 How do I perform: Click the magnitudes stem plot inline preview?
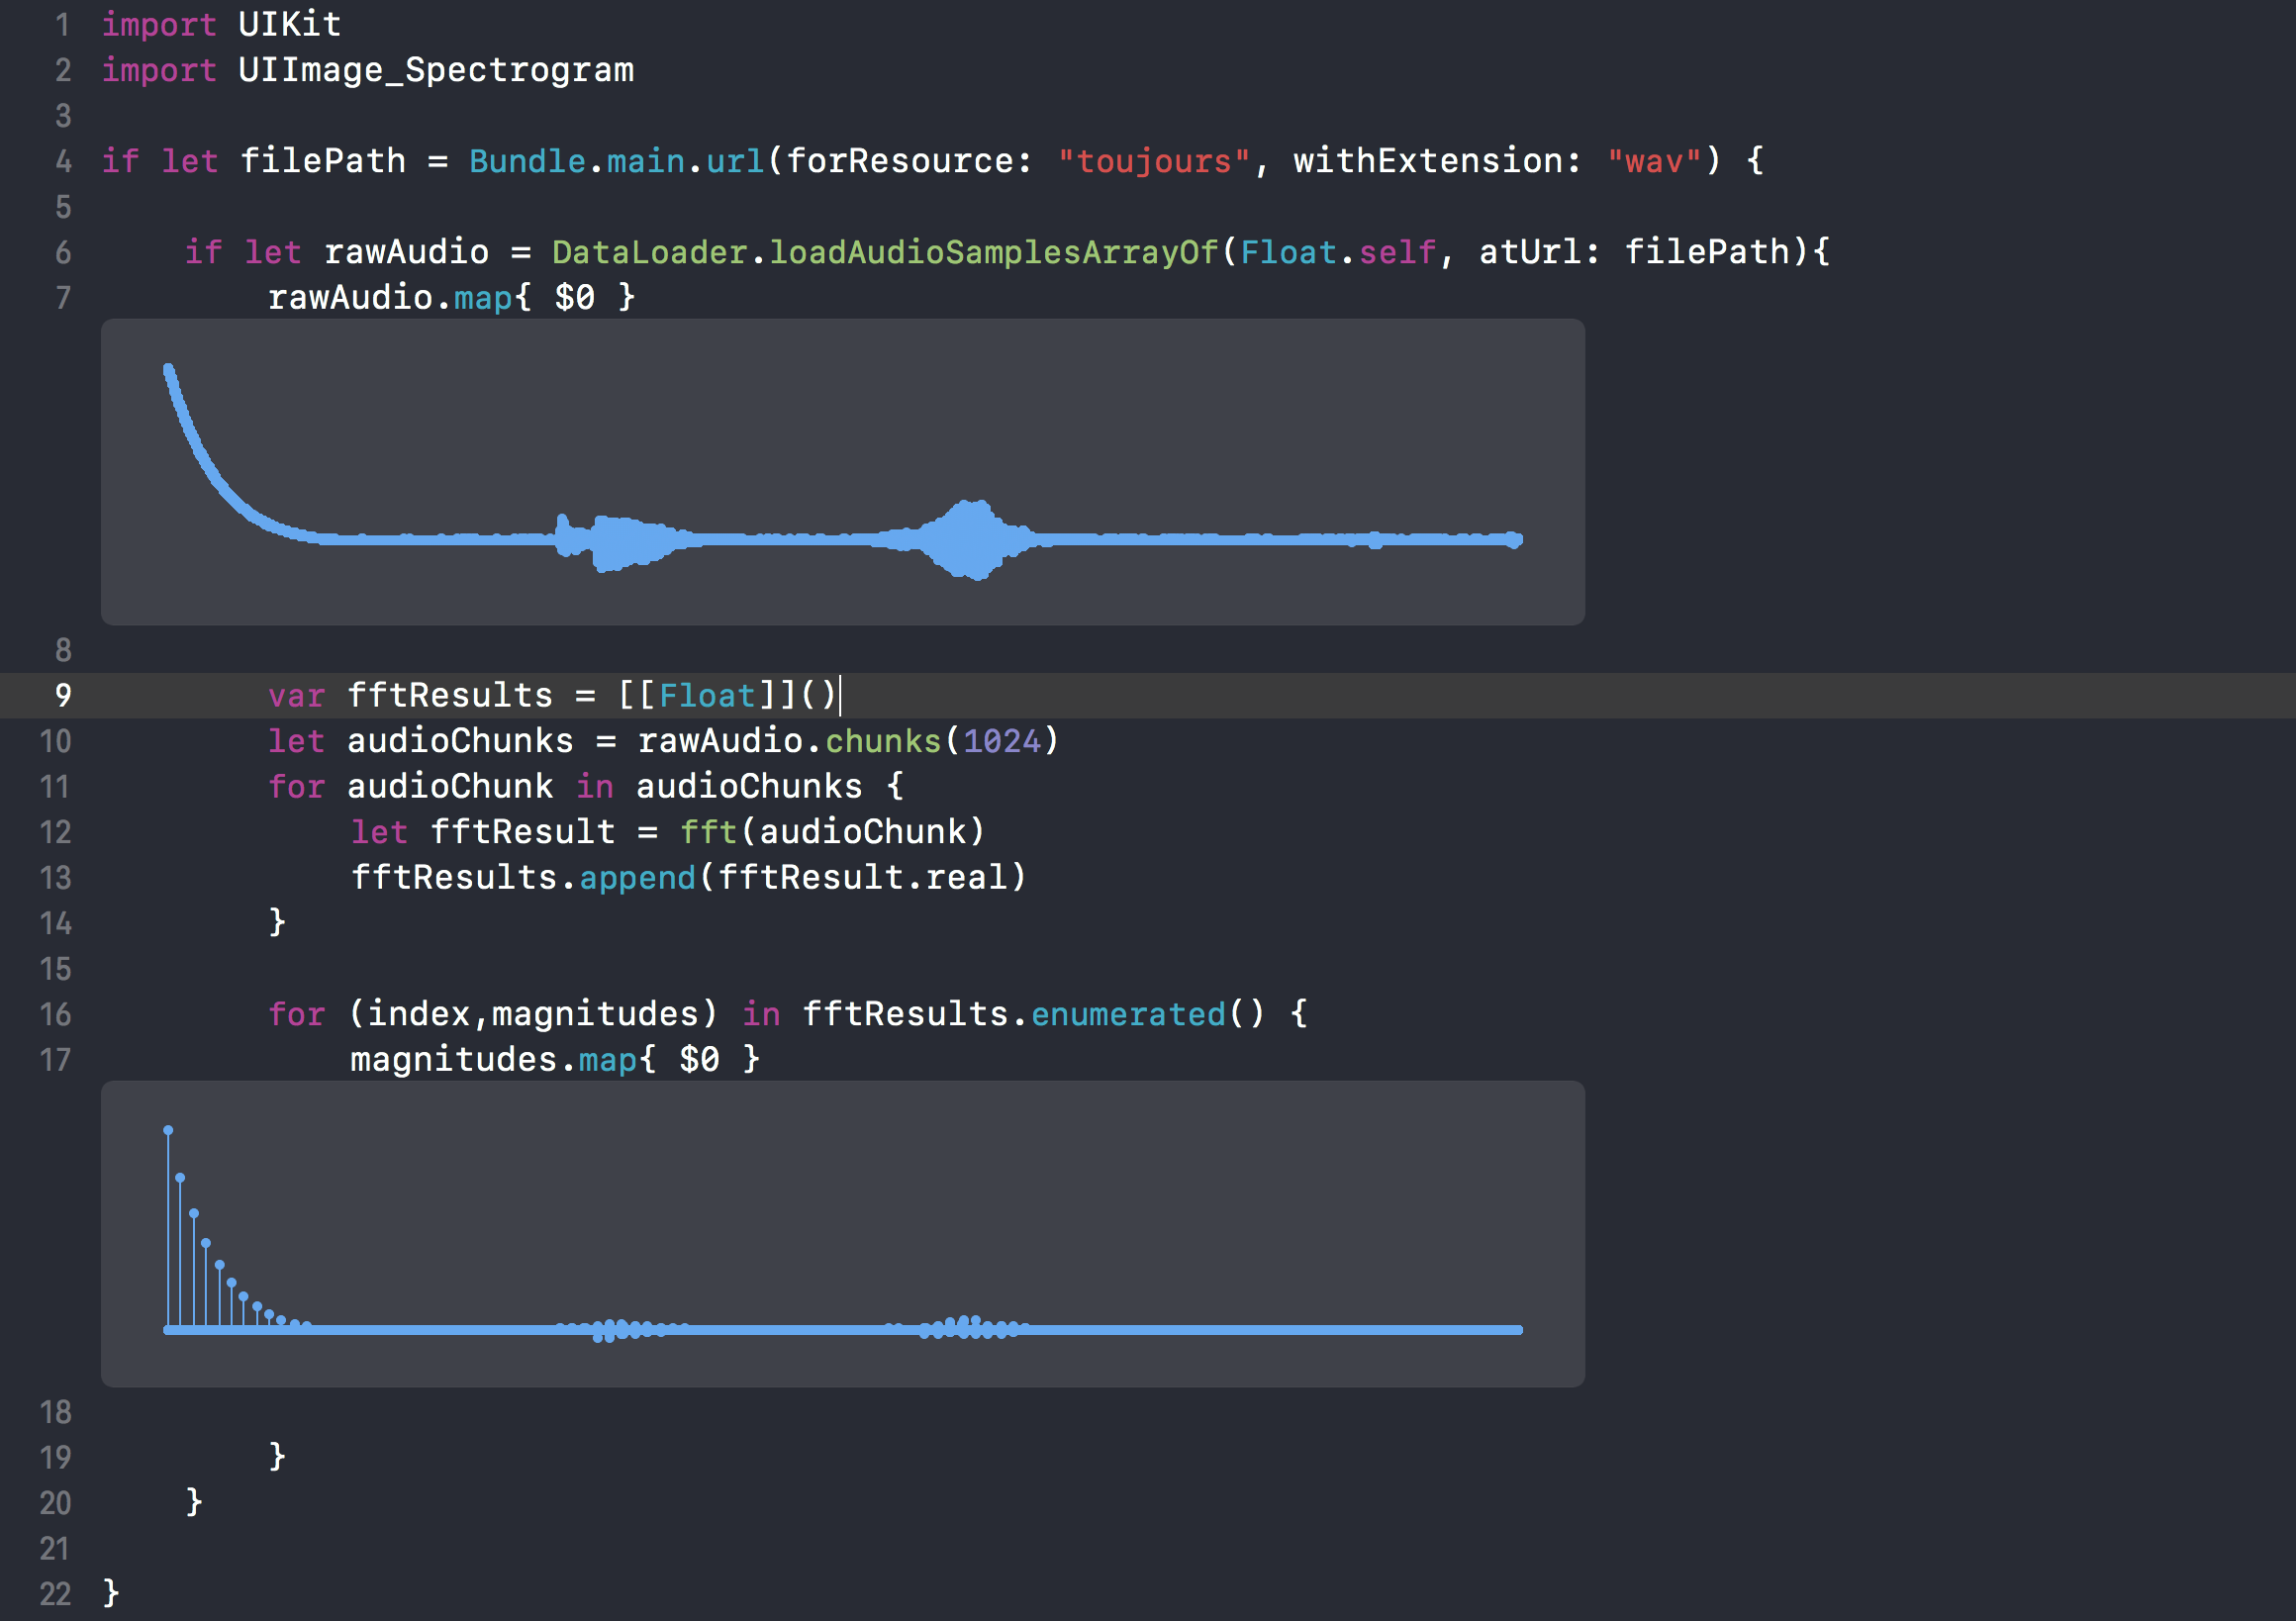coord(842,1233)
